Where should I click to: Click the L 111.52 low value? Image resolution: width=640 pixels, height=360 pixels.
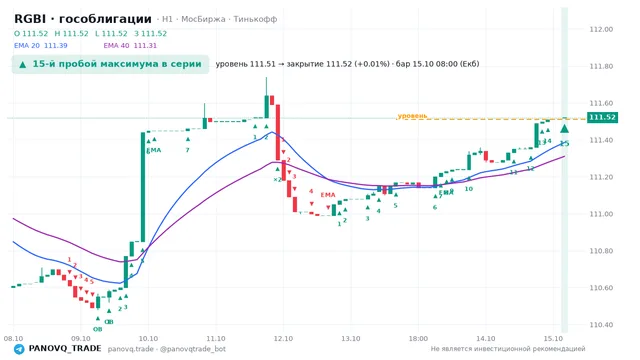pos(111,33)
